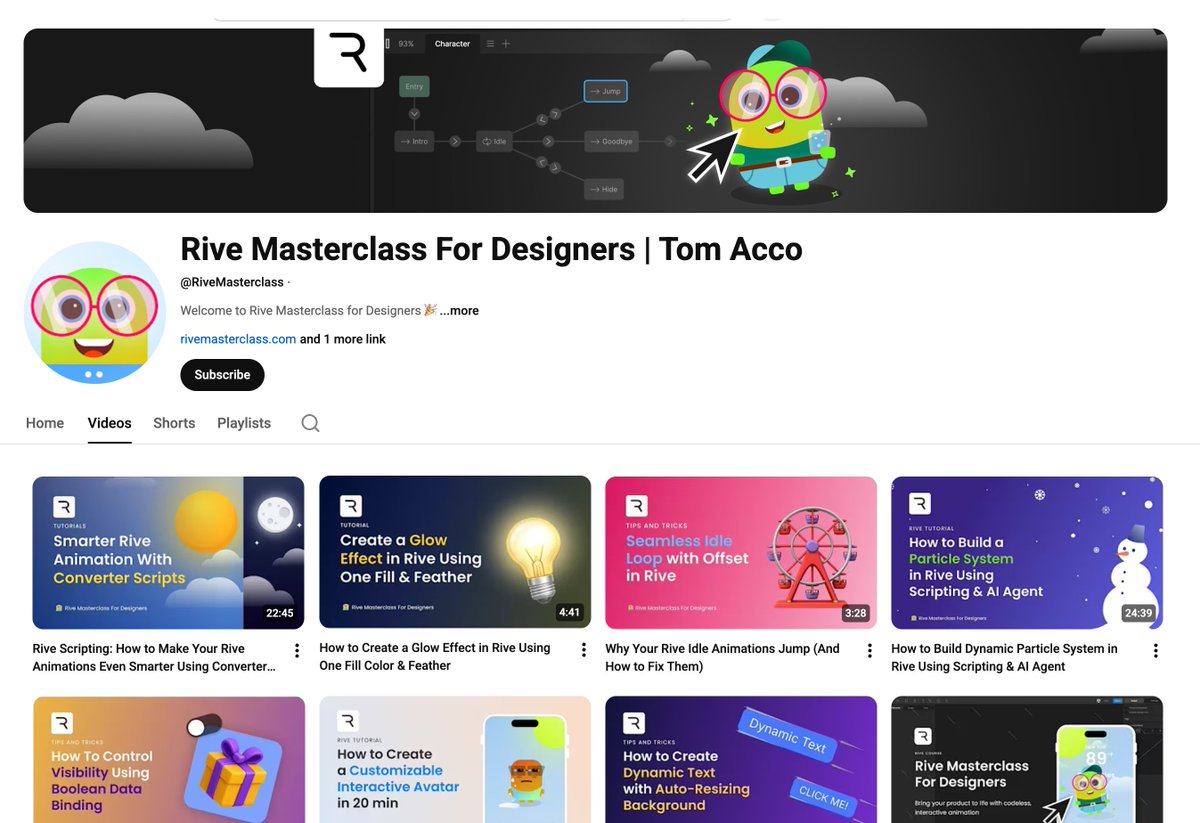Click the channel avatar profile picture
Image resolution: width=1200 pixels, height=823 pixels.
(x=95, y=312)
